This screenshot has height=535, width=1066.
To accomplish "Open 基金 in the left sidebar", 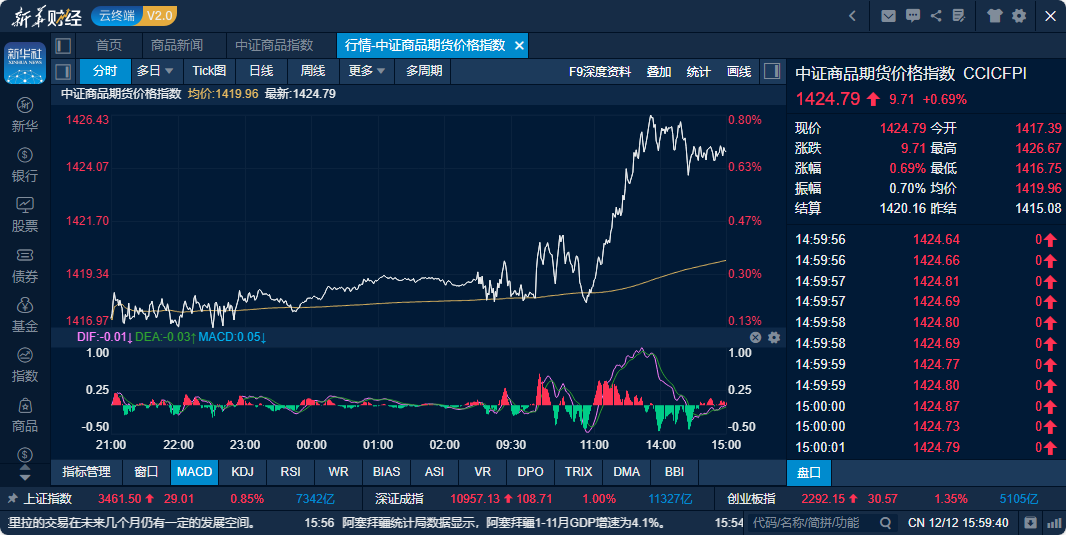I will point(25,315).
